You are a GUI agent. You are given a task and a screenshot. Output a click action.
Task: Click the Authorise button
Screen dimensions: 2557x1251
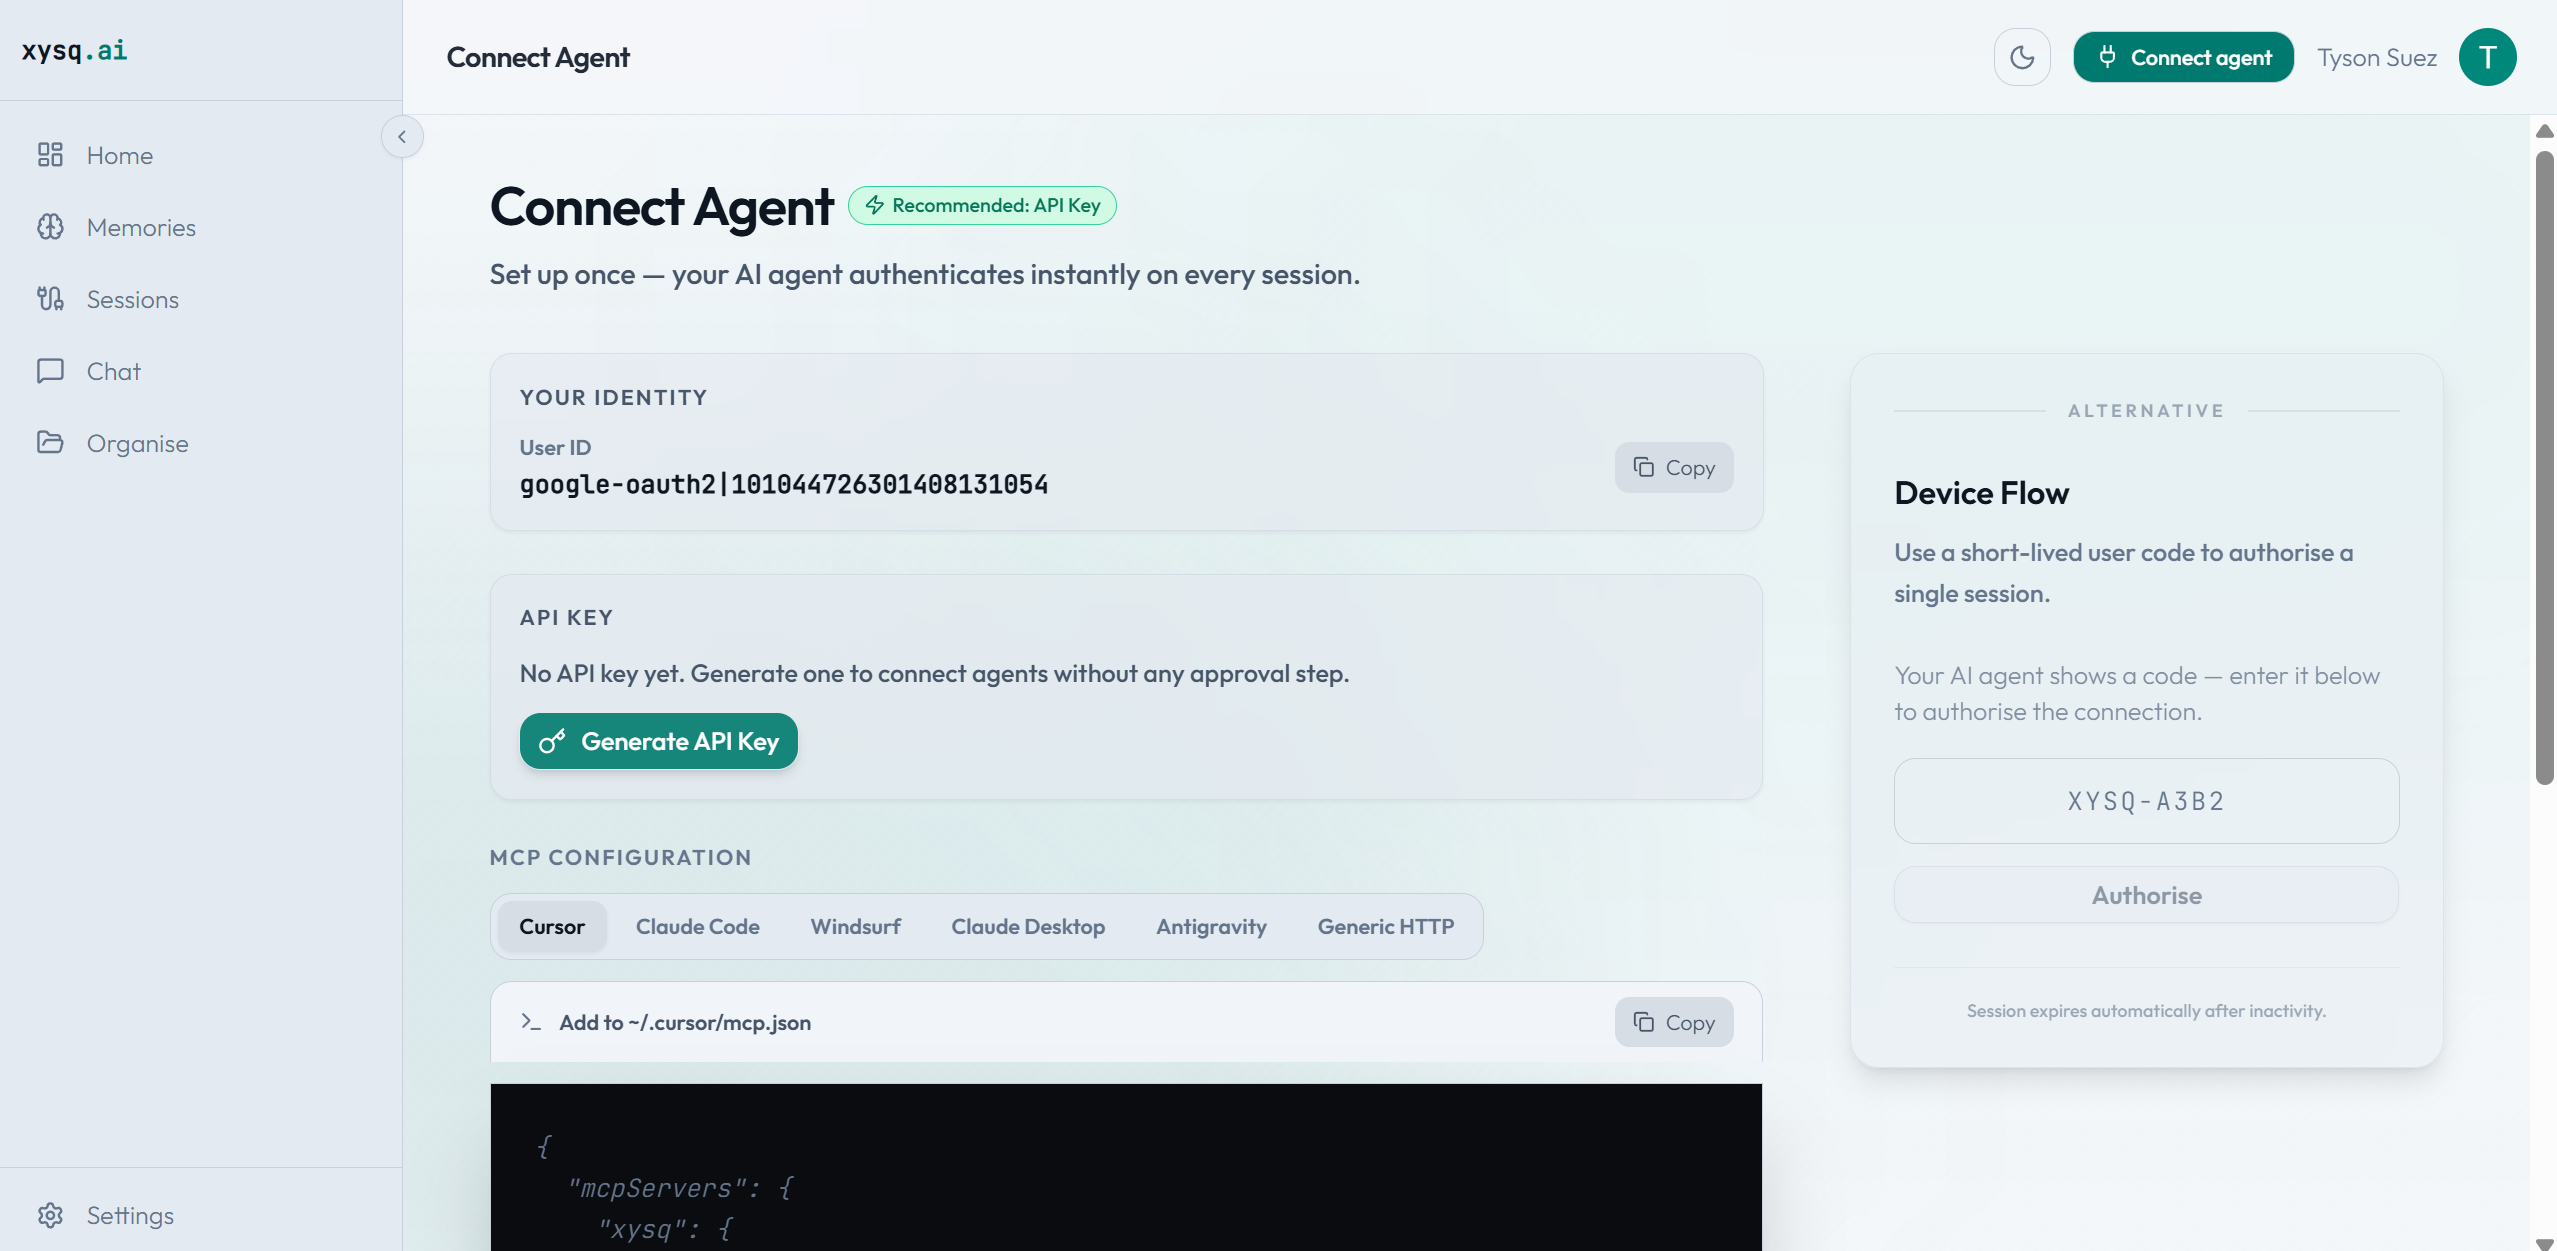(2146, 895)
